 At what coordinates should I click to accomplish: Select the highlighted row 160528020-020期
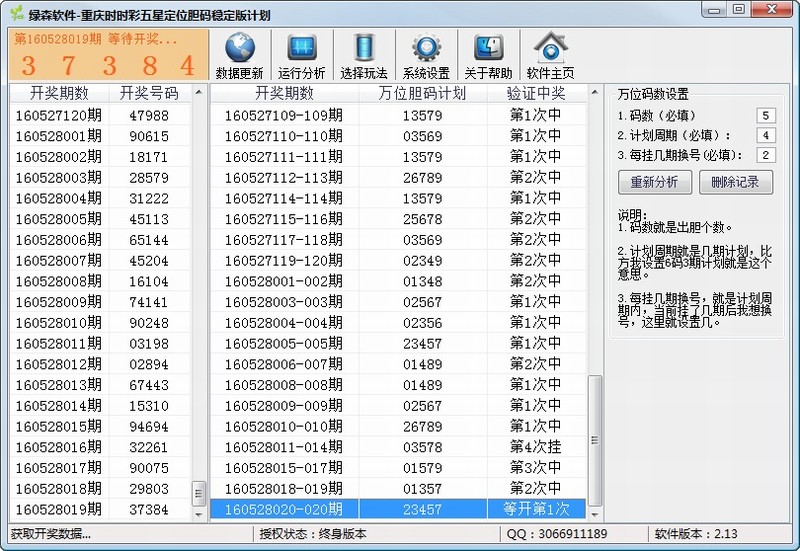point(399,509)
